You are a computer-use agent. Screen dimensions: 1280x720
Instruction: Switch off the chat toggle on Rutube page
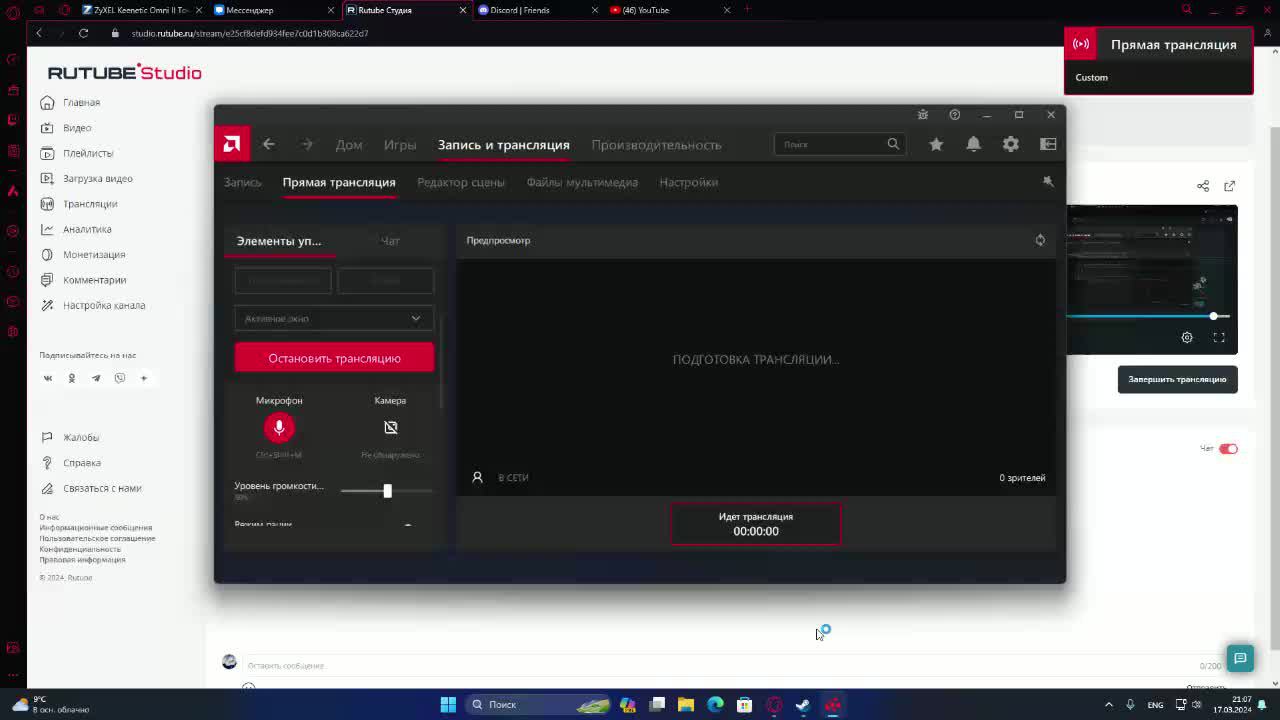(1228, 449)
